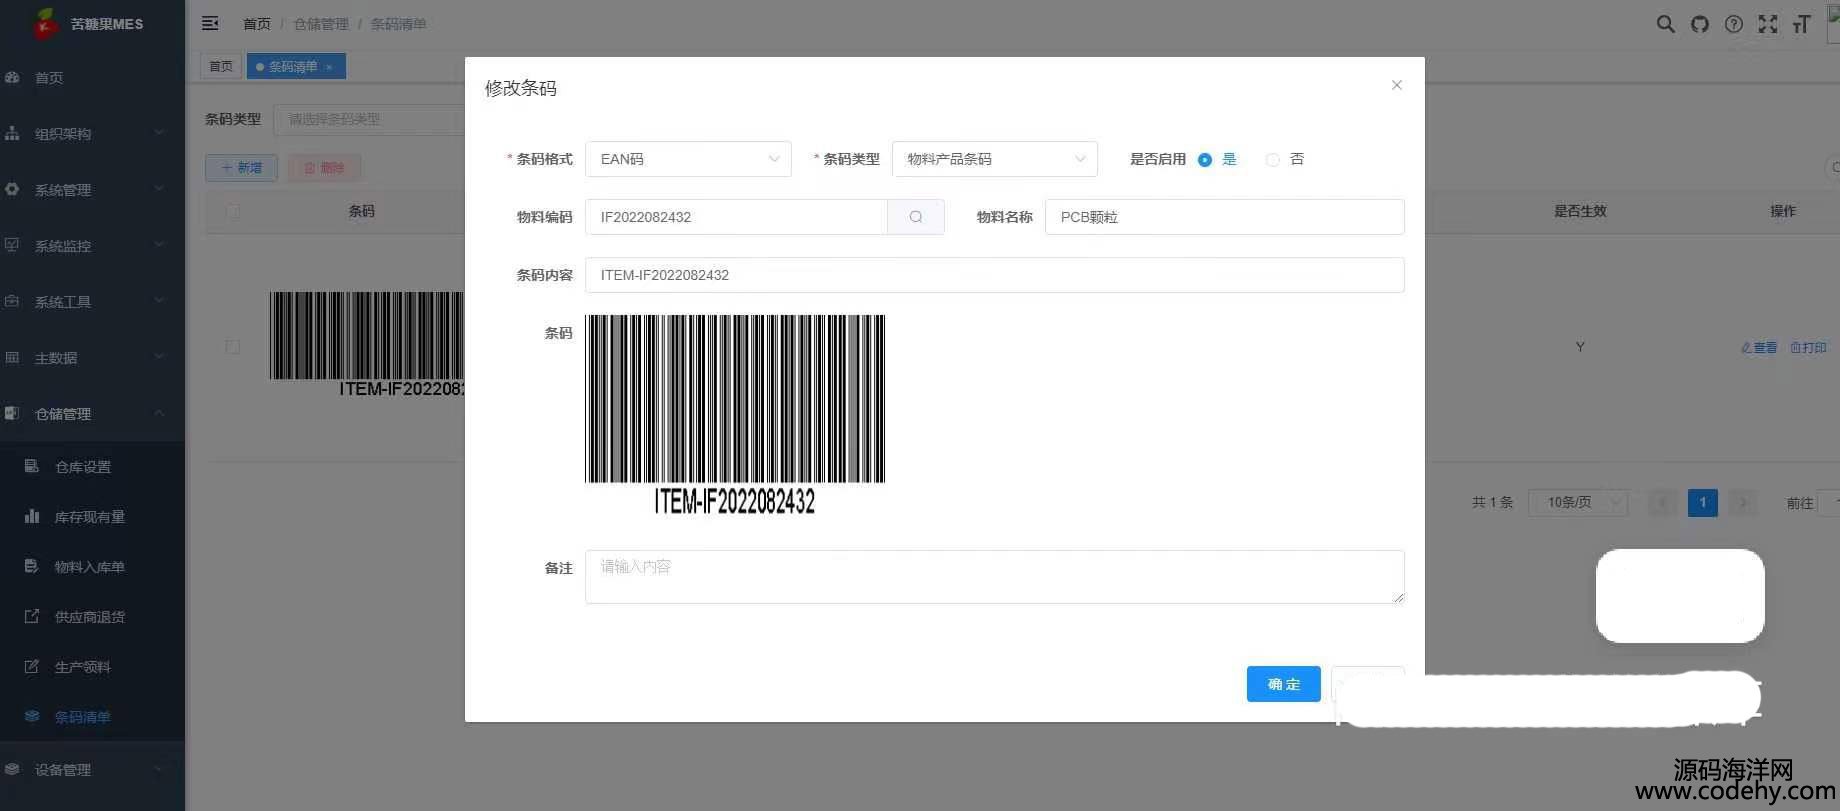Click the 组织架构 tree icon
Screen dimensions: 1840x811
(x=12, y=133)
